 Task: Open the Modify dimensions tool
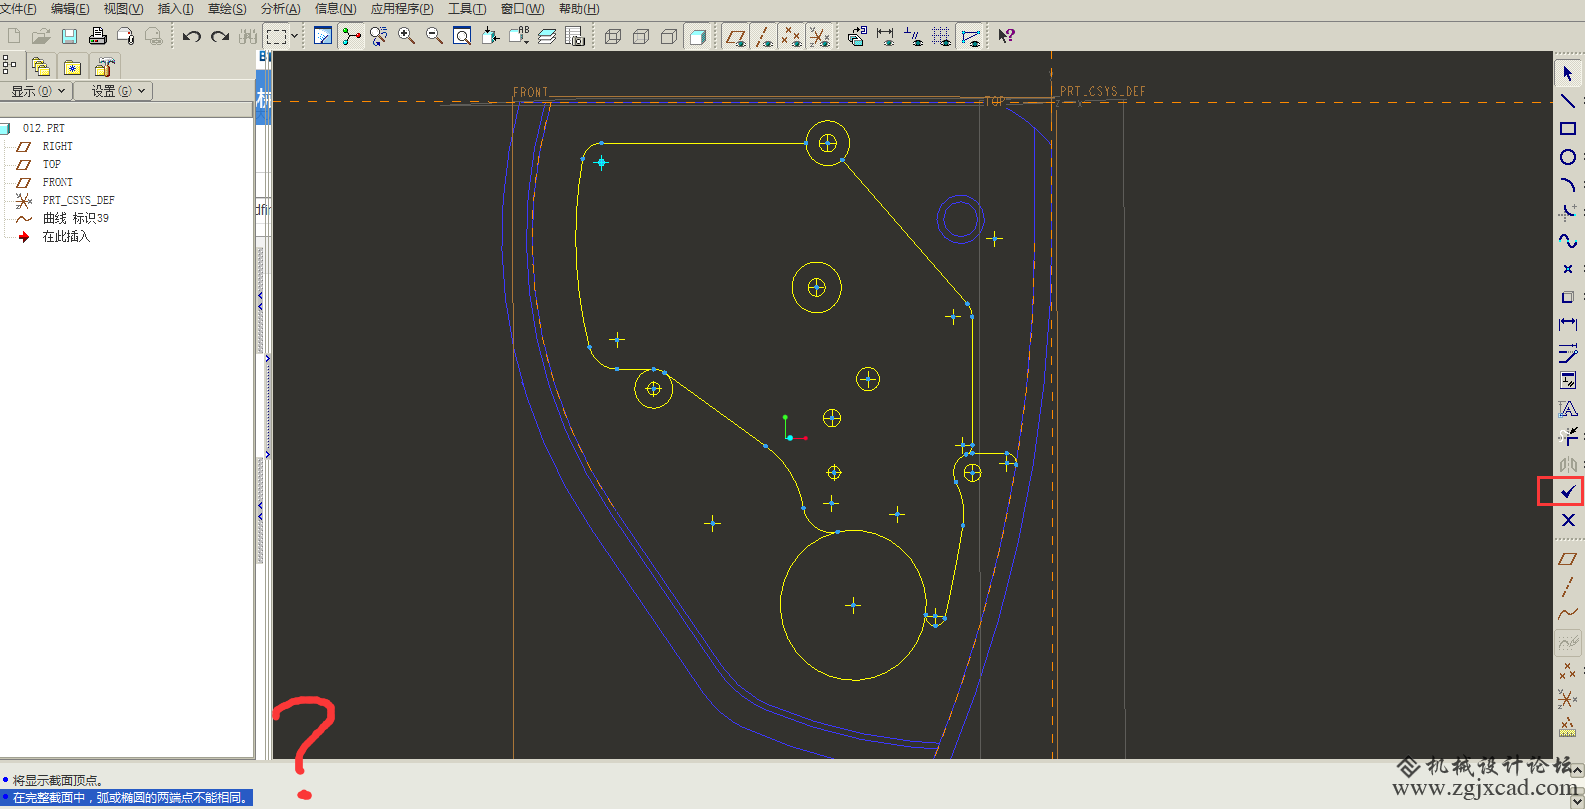point(1567,353)
